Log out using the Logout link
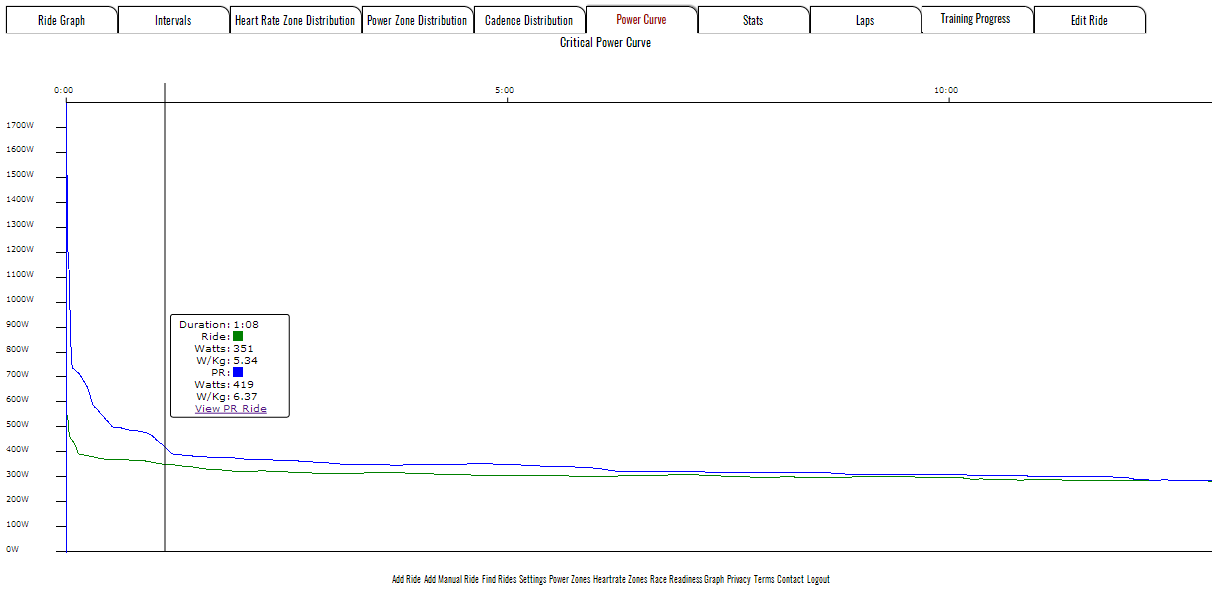Screen dimensions: 1212x605 tap(818, 580)
